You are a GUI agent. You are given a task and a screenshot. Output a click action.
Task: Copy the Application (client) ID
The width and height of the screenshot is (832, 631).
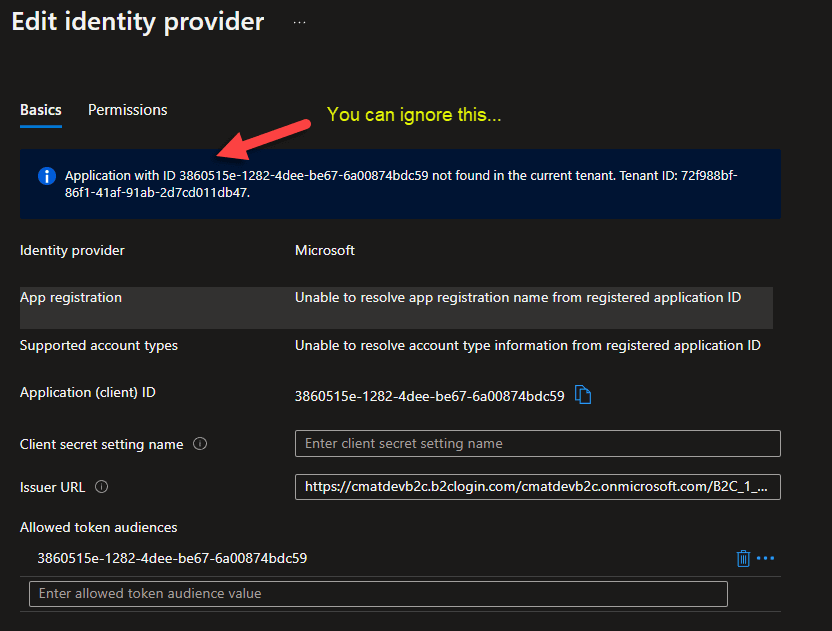(583, 395)
